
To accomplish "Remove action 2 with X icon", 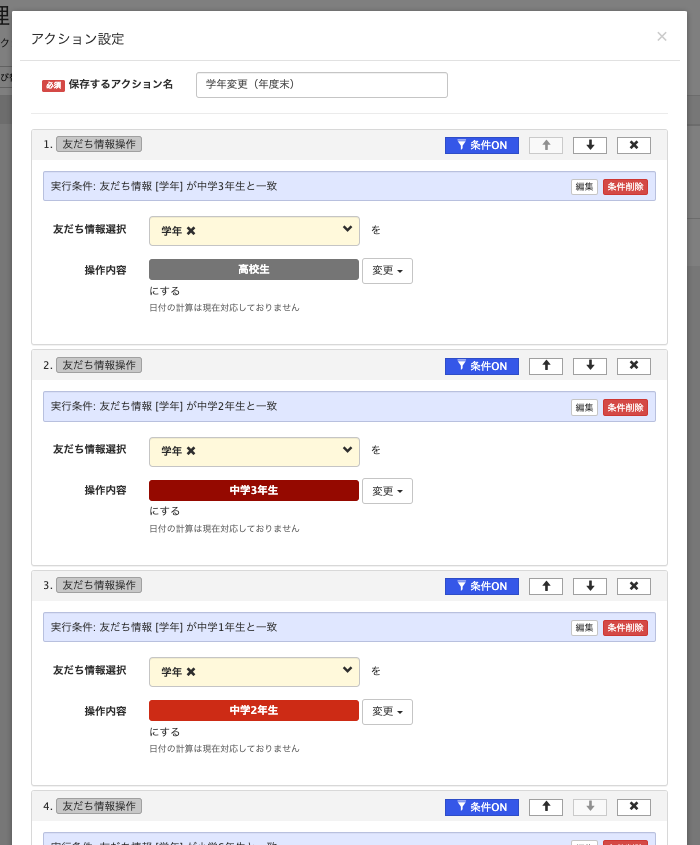I will (633, 366).
